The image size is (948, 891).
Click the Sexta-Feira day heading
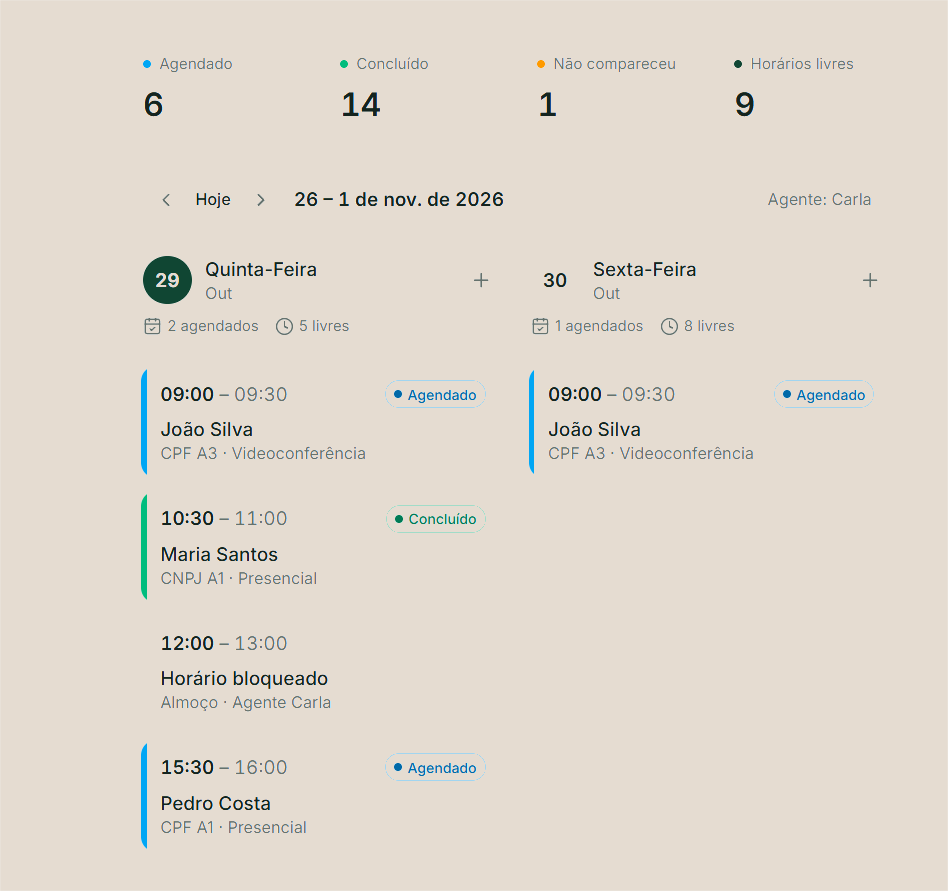[x=644, y=270]
